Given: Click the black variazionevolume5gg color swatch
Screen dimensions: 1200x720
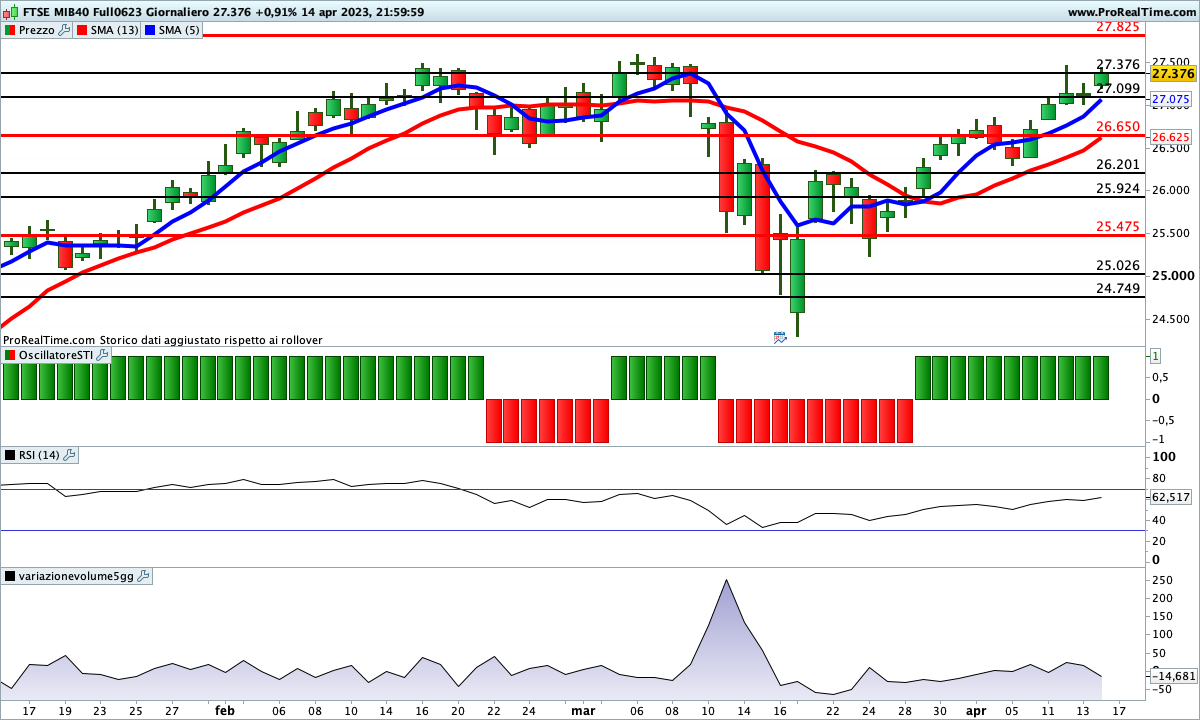Looking at the screenshot, I should point(10,576).
